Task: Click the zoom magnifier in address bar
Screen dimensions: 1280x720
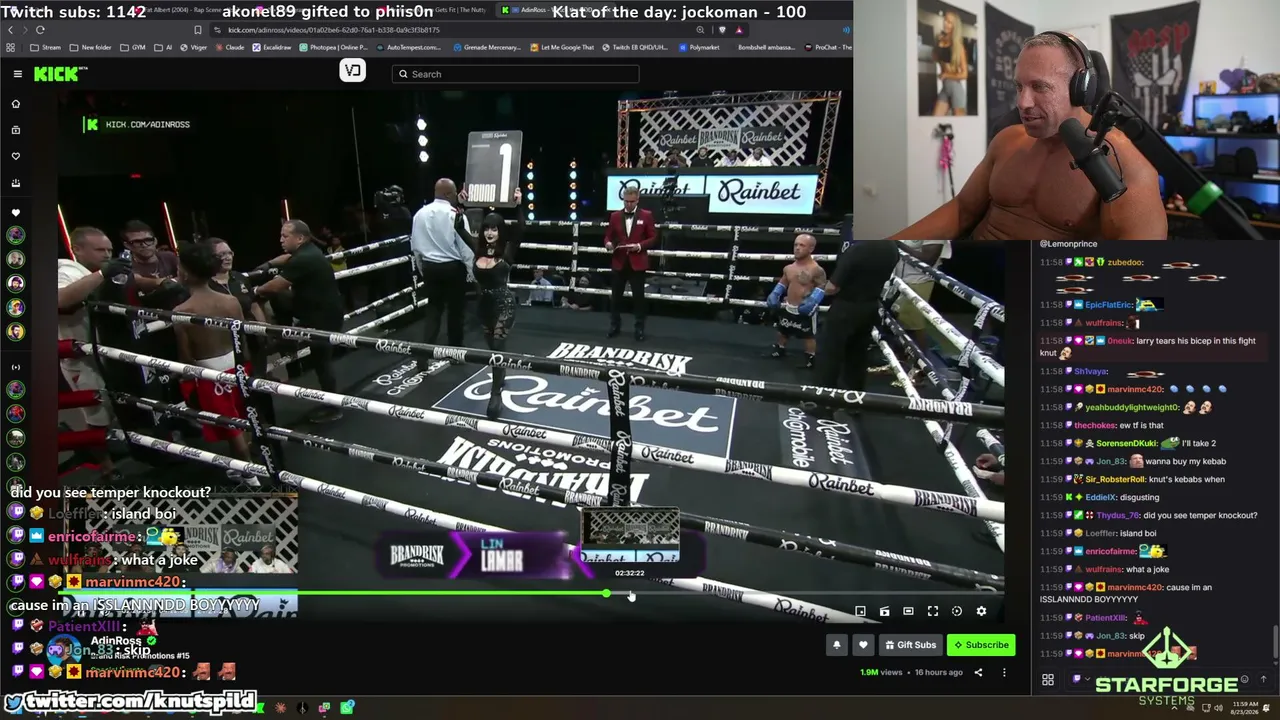Action: tap(700, 30)
